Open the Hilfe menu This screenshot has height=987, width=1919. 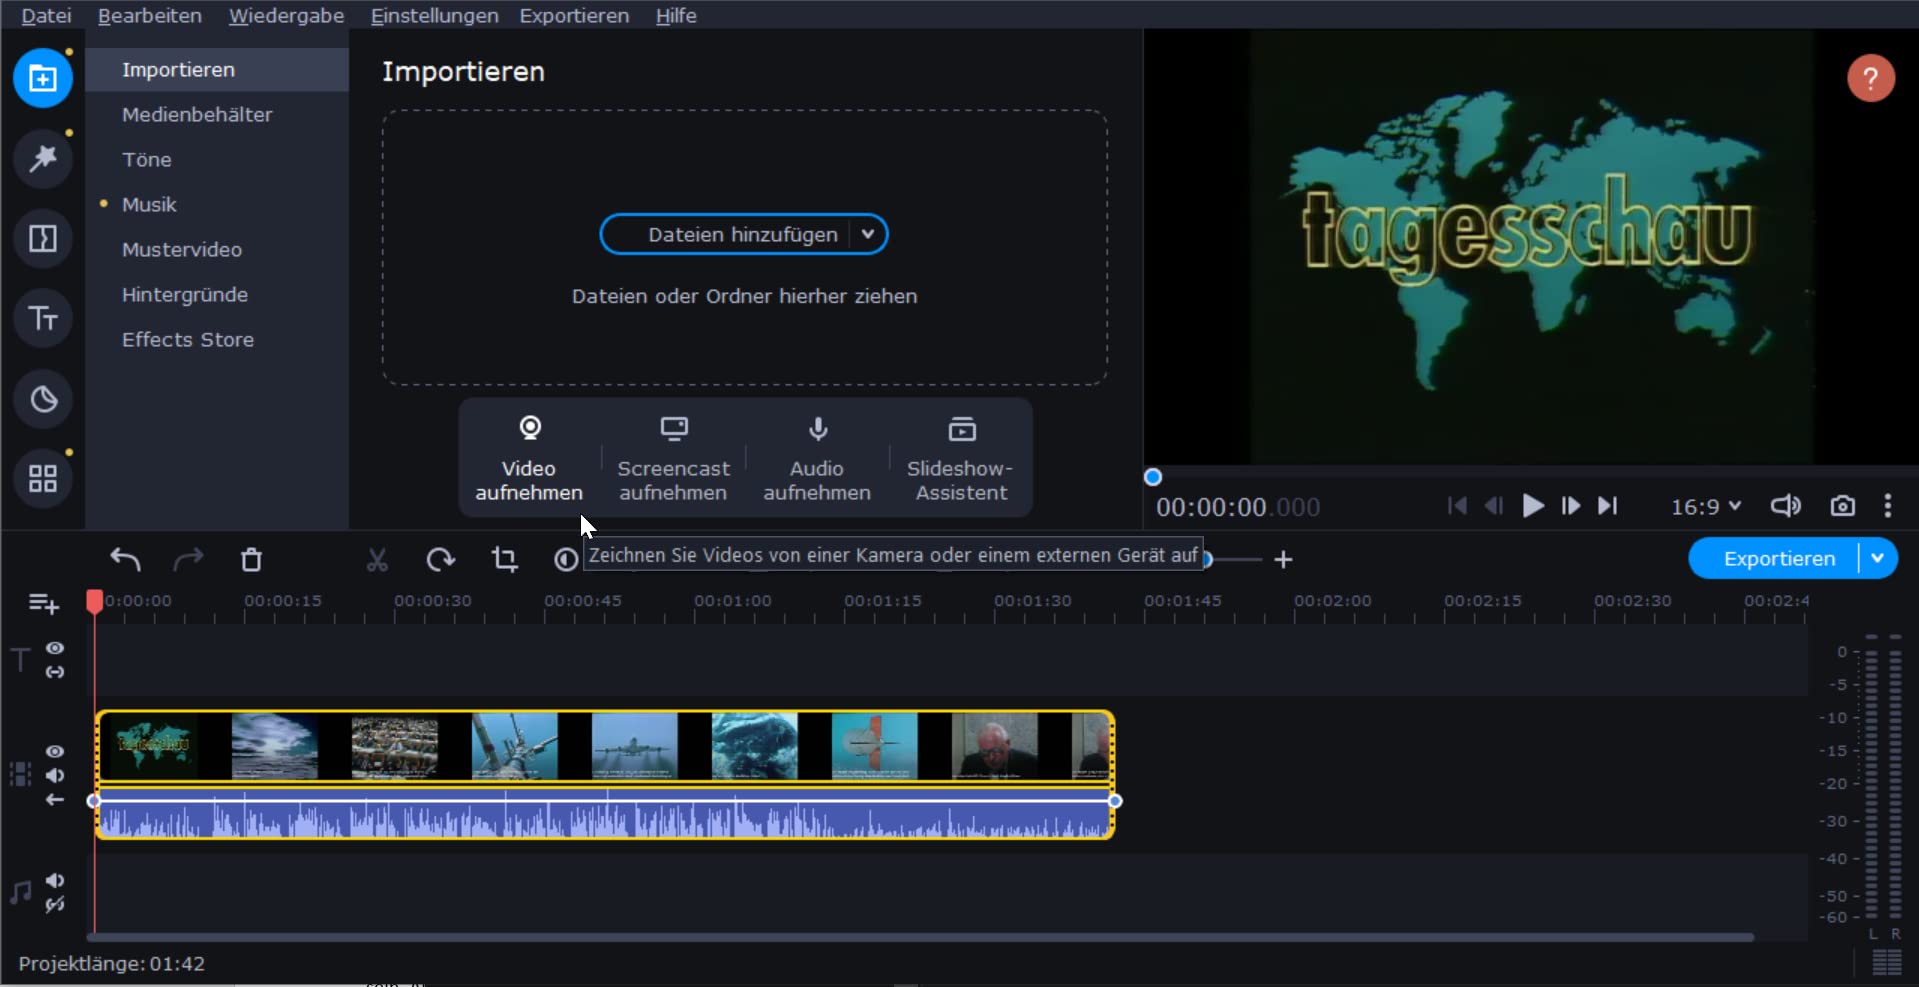(x=676, y=15)
